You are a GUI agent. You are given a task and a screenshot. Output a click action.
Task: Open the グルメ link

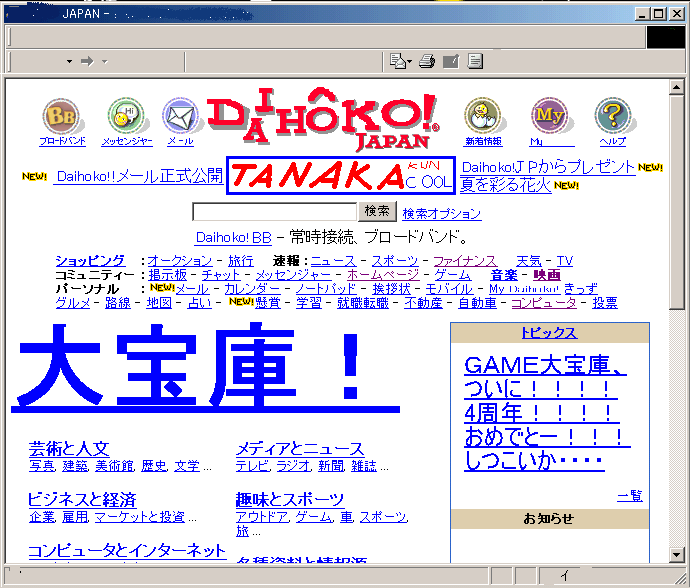(x=73, y=303)
